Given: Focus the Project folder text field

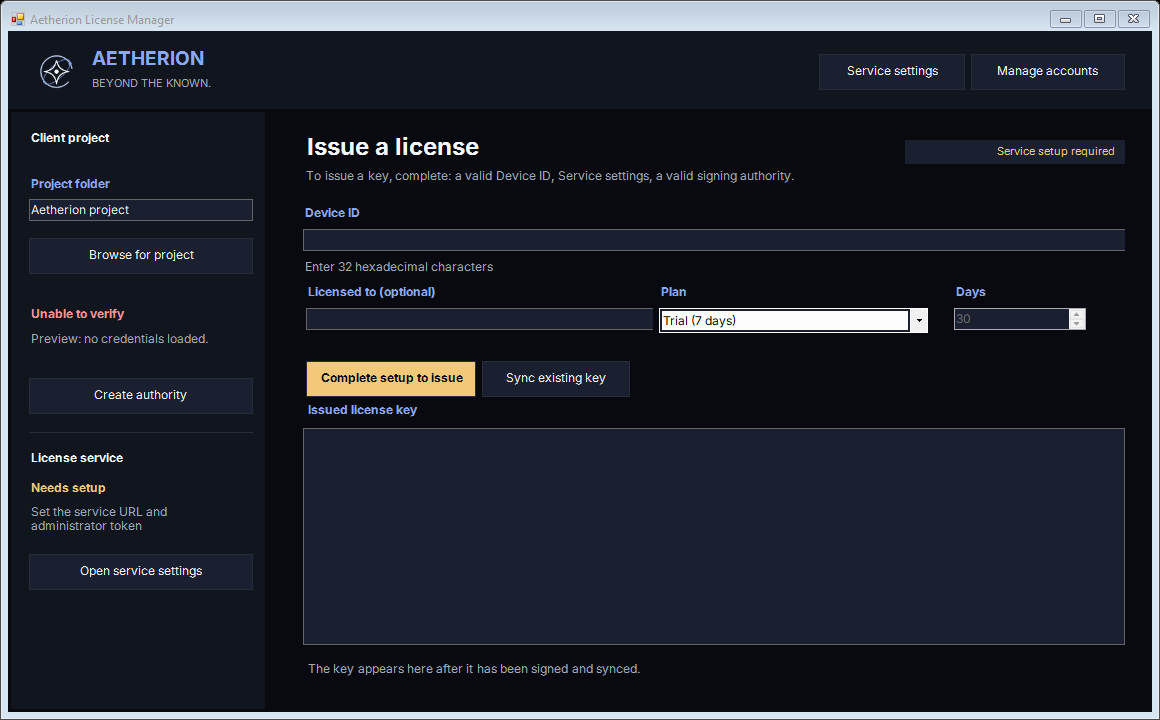Looking at the screenshot, I should click(141, 210).
